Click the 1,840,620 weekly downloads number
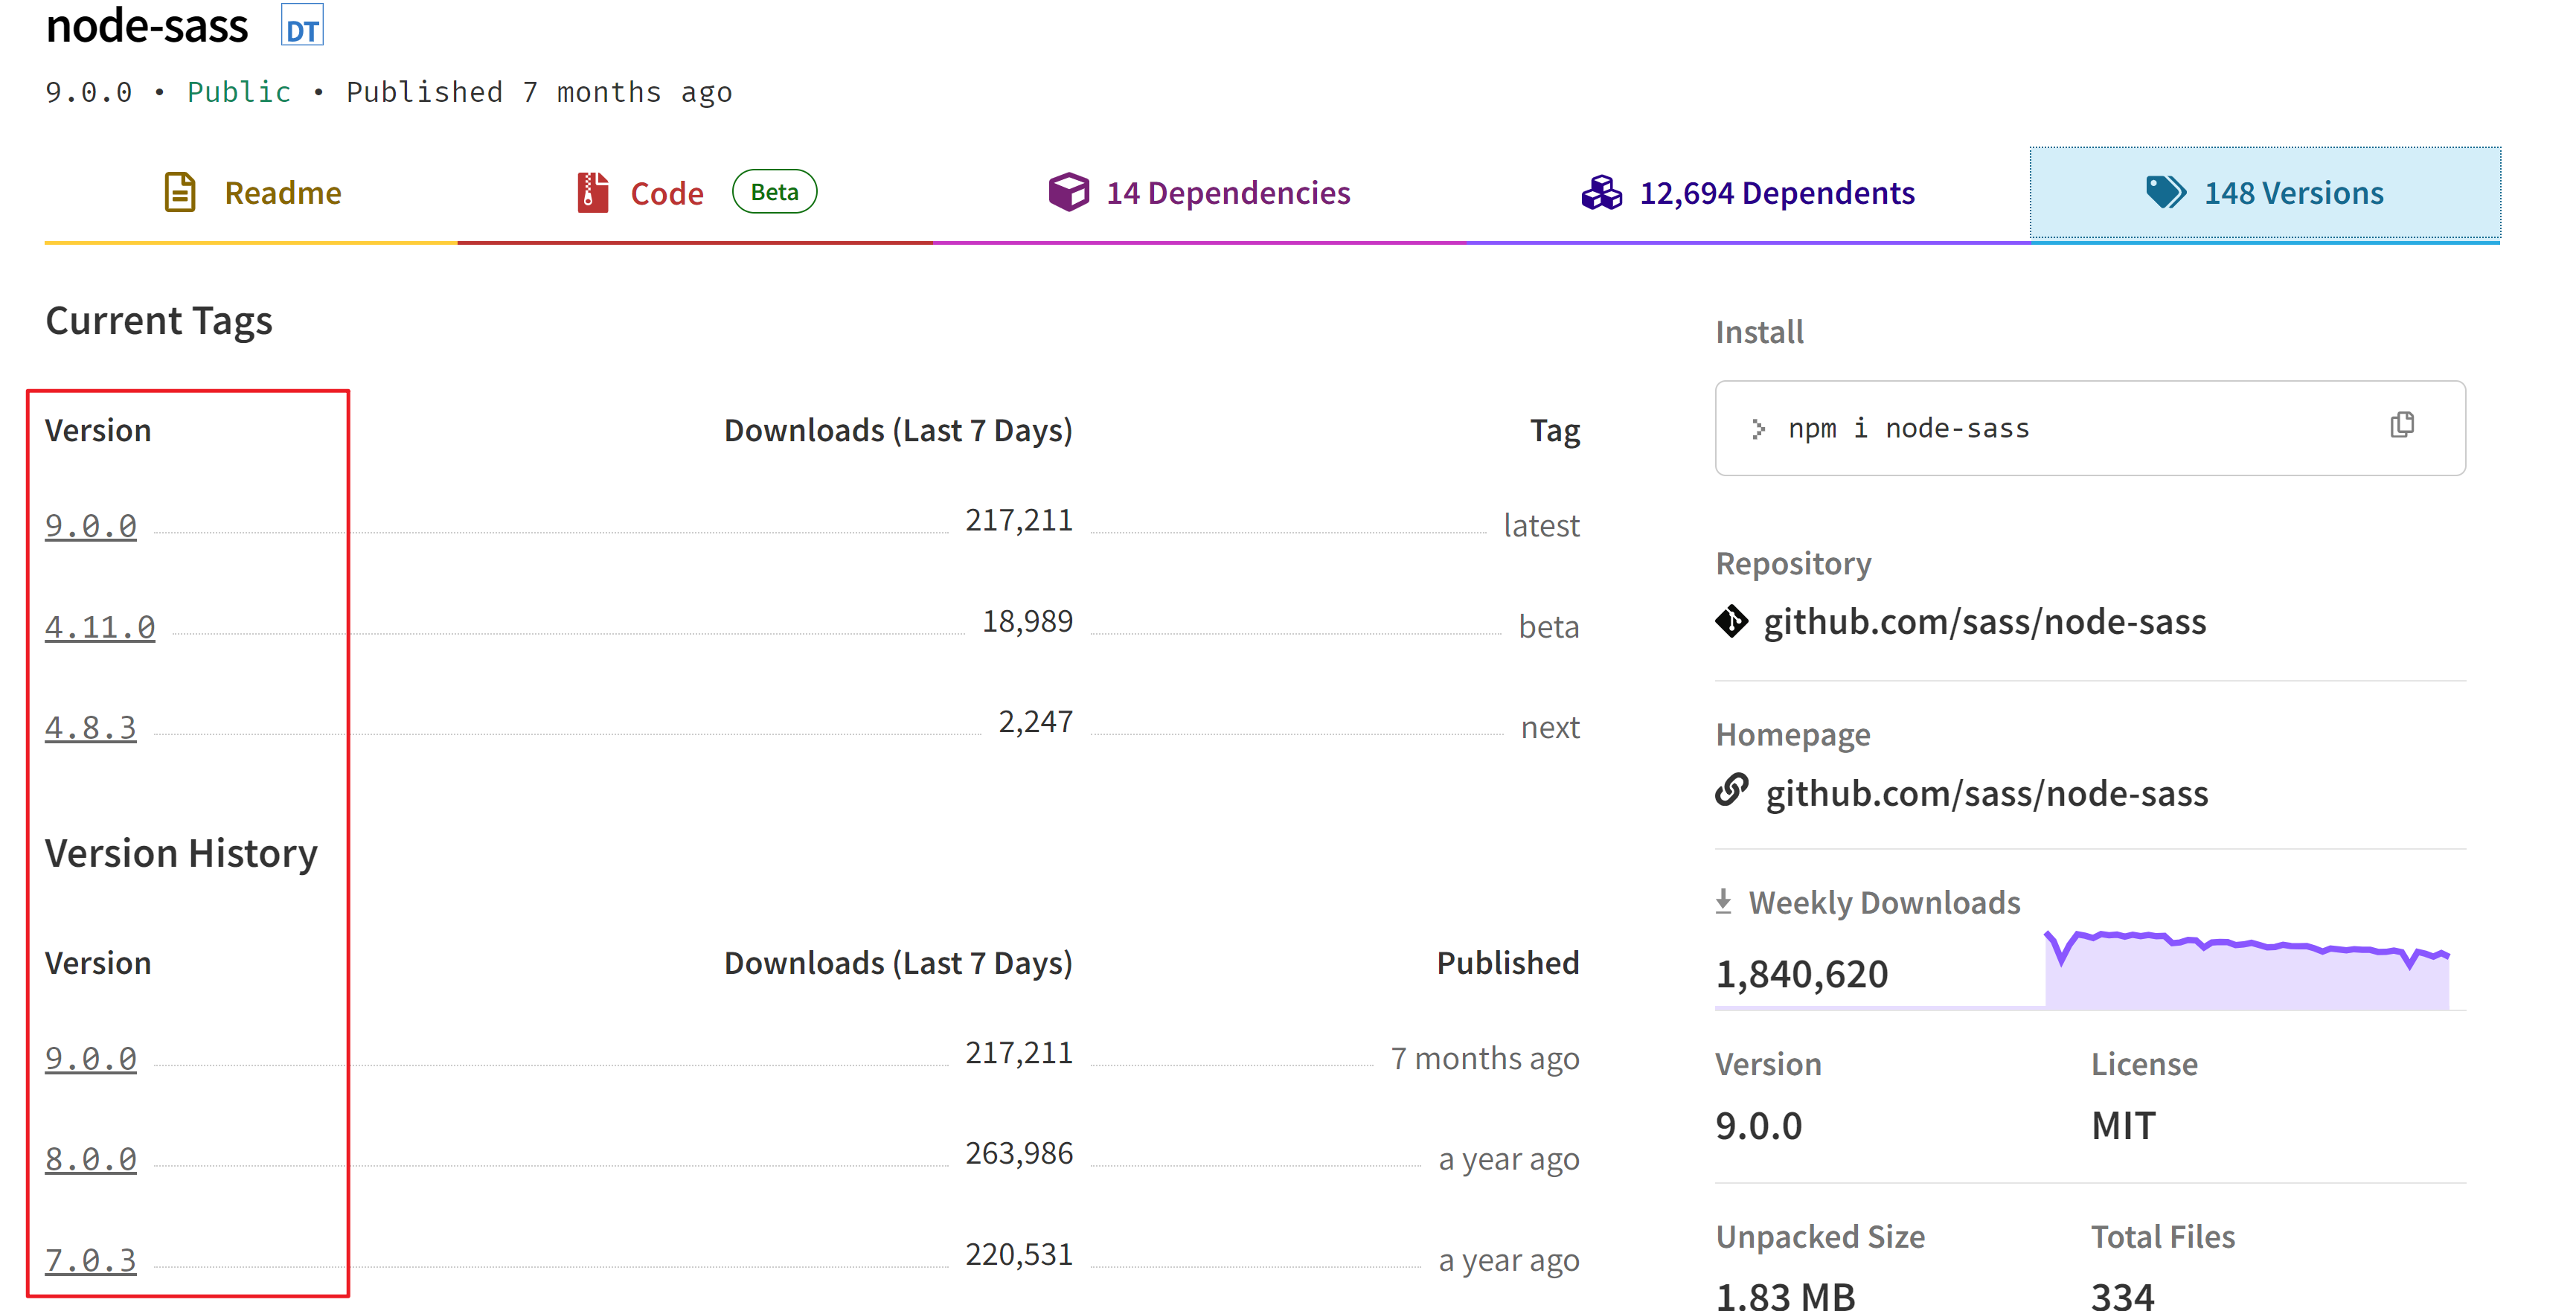This screenshot has height=1311, width=2576. pos(1802,973)
